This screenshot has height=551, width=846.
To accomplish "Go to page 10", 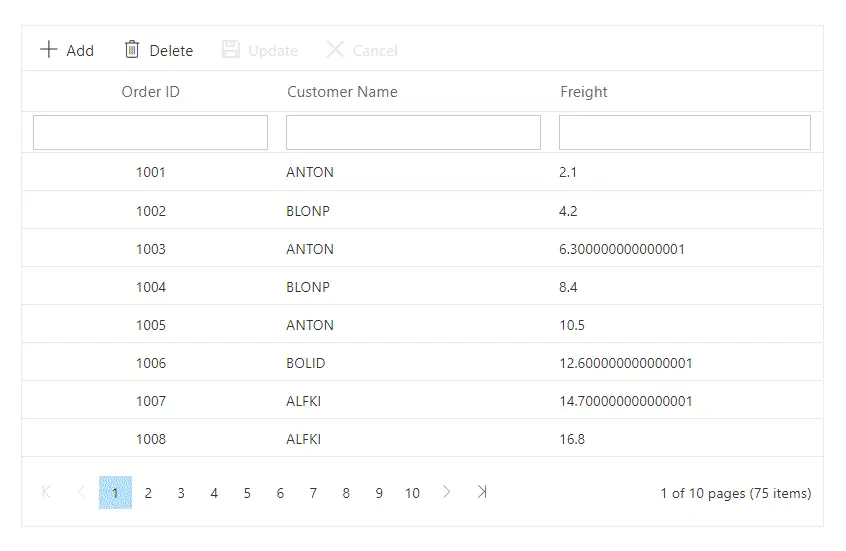I will click(x=412, y=493).
